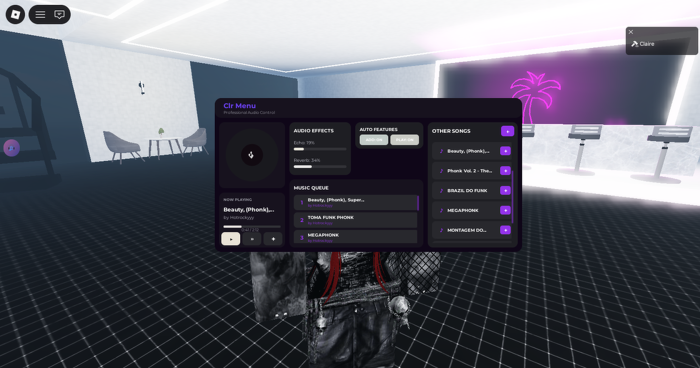Click the AUTO FEATURES heading
The width and height of the screenshot is (700, 368).
378,130
